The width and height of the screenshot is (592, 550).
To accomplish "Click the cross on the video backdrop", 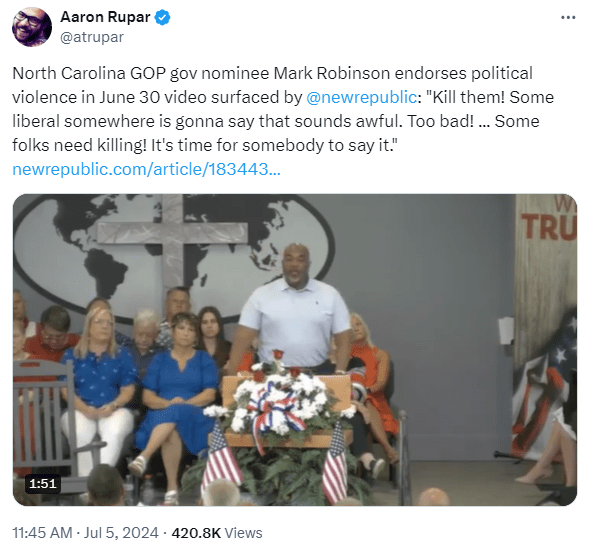I will click(x=173, y=242).
